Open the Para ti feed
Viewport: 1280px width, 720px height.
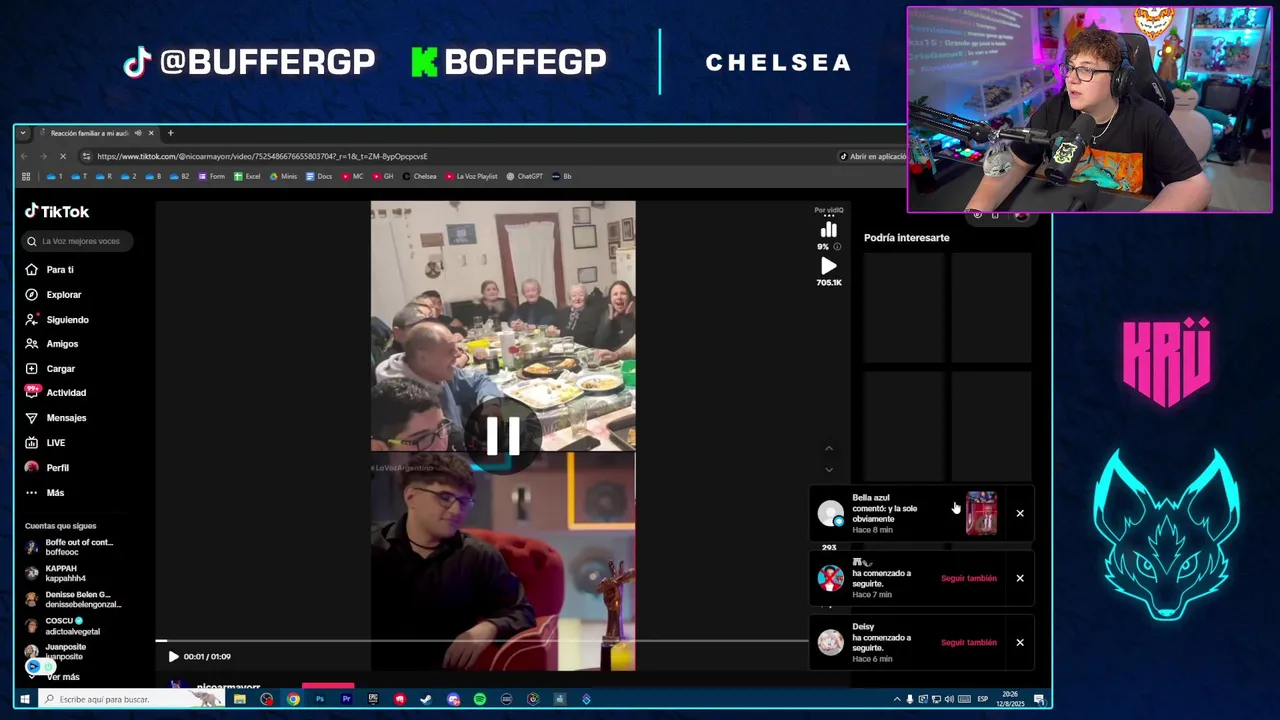point(50,270)
